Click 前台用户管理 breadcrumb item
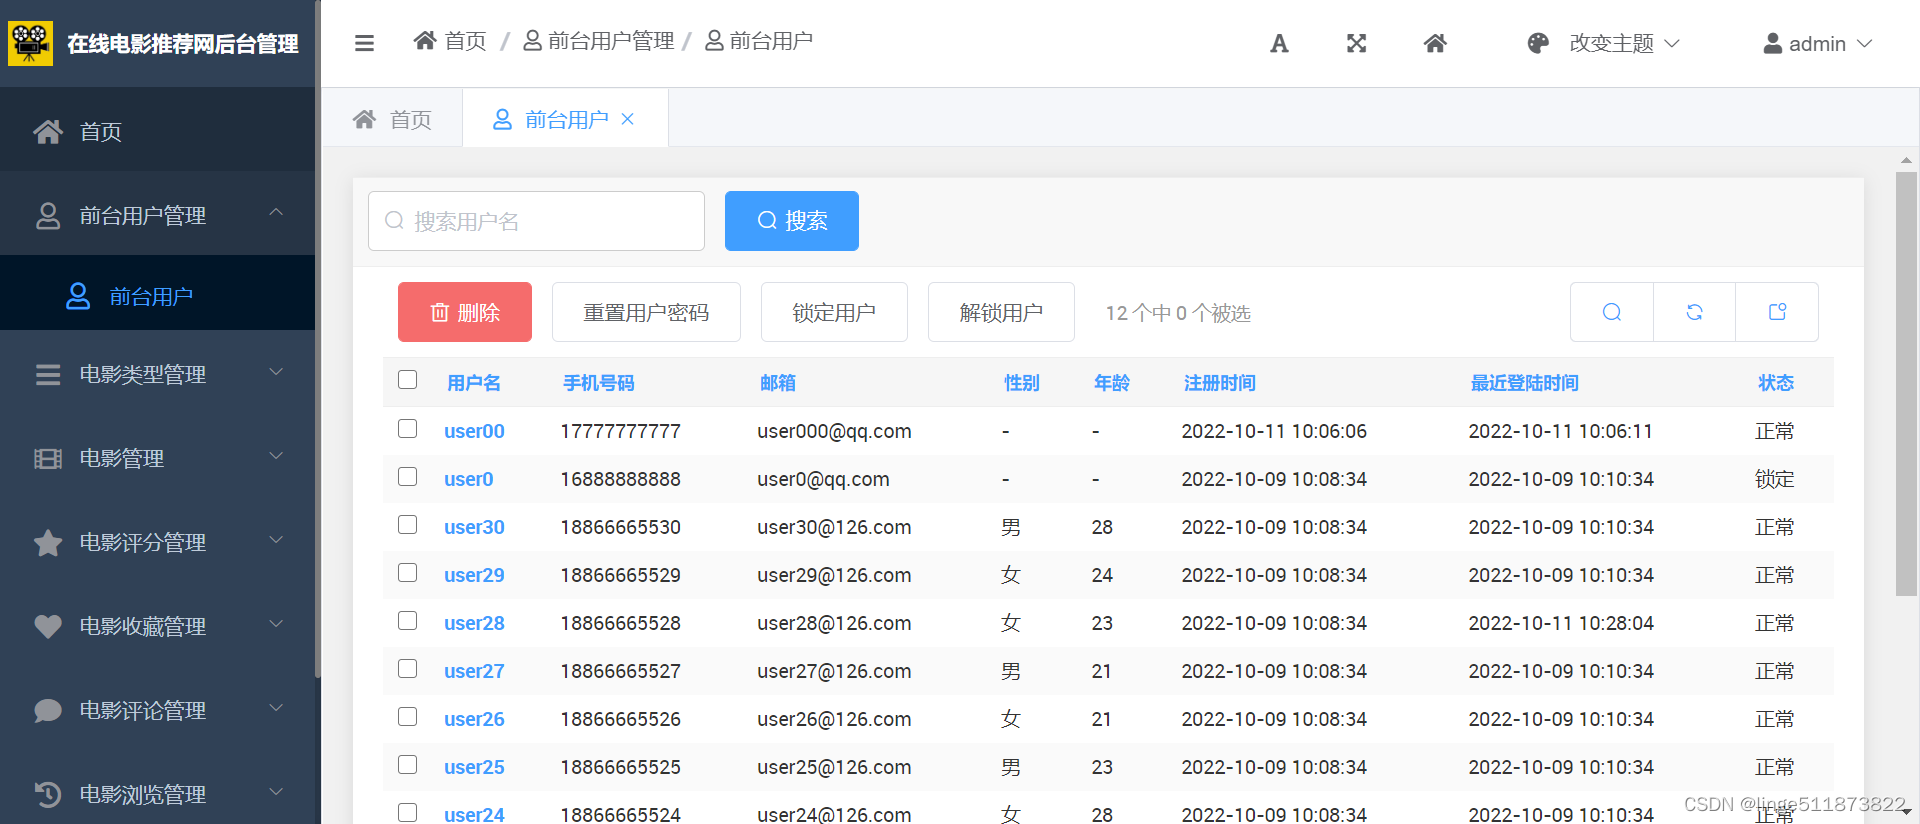This screenshot has height=824, width=1920. 599,40
